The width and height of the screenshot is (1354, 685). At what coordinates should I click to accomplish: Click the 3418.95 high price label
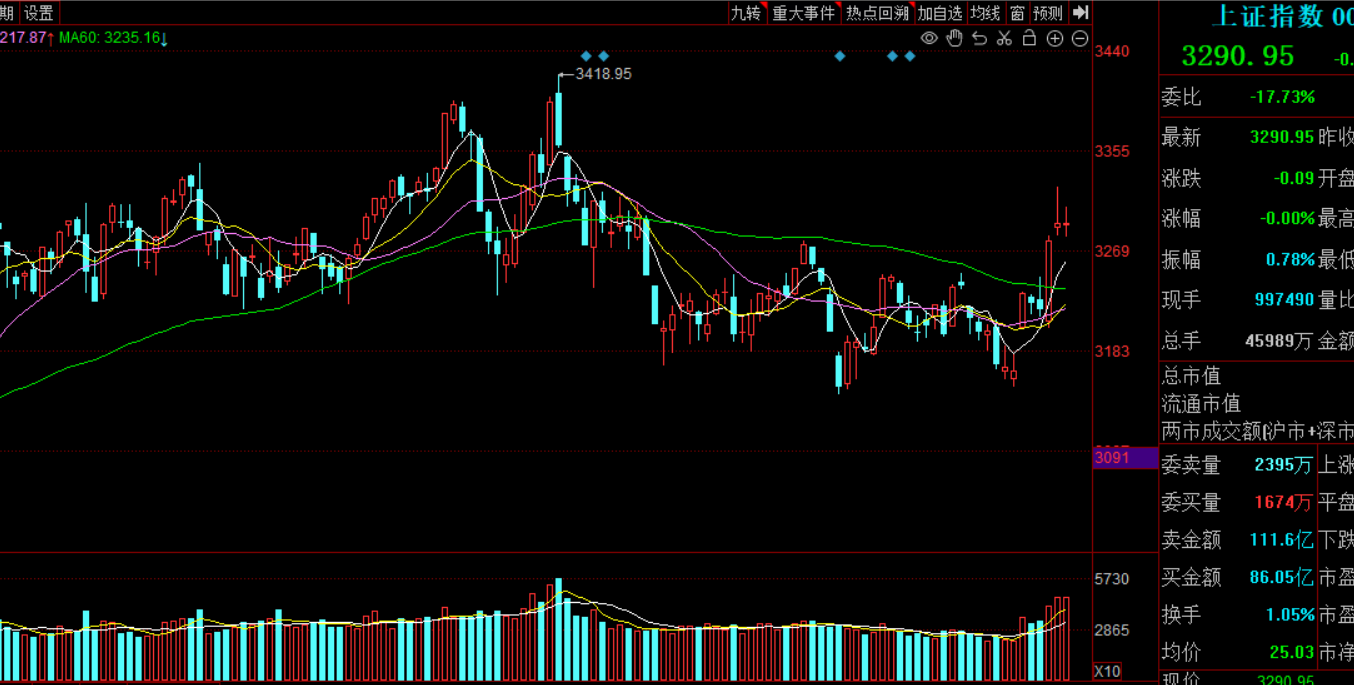click(x=604, y=73)
